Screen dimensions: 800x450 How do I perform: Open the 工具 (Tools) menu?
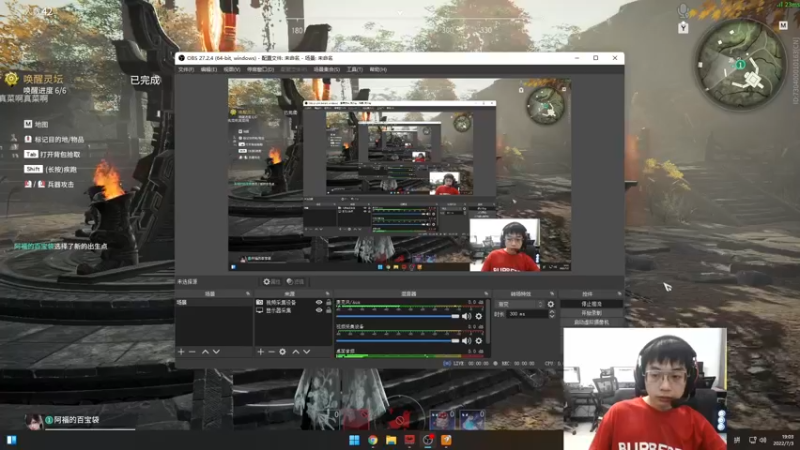click(x=355, y=69)
